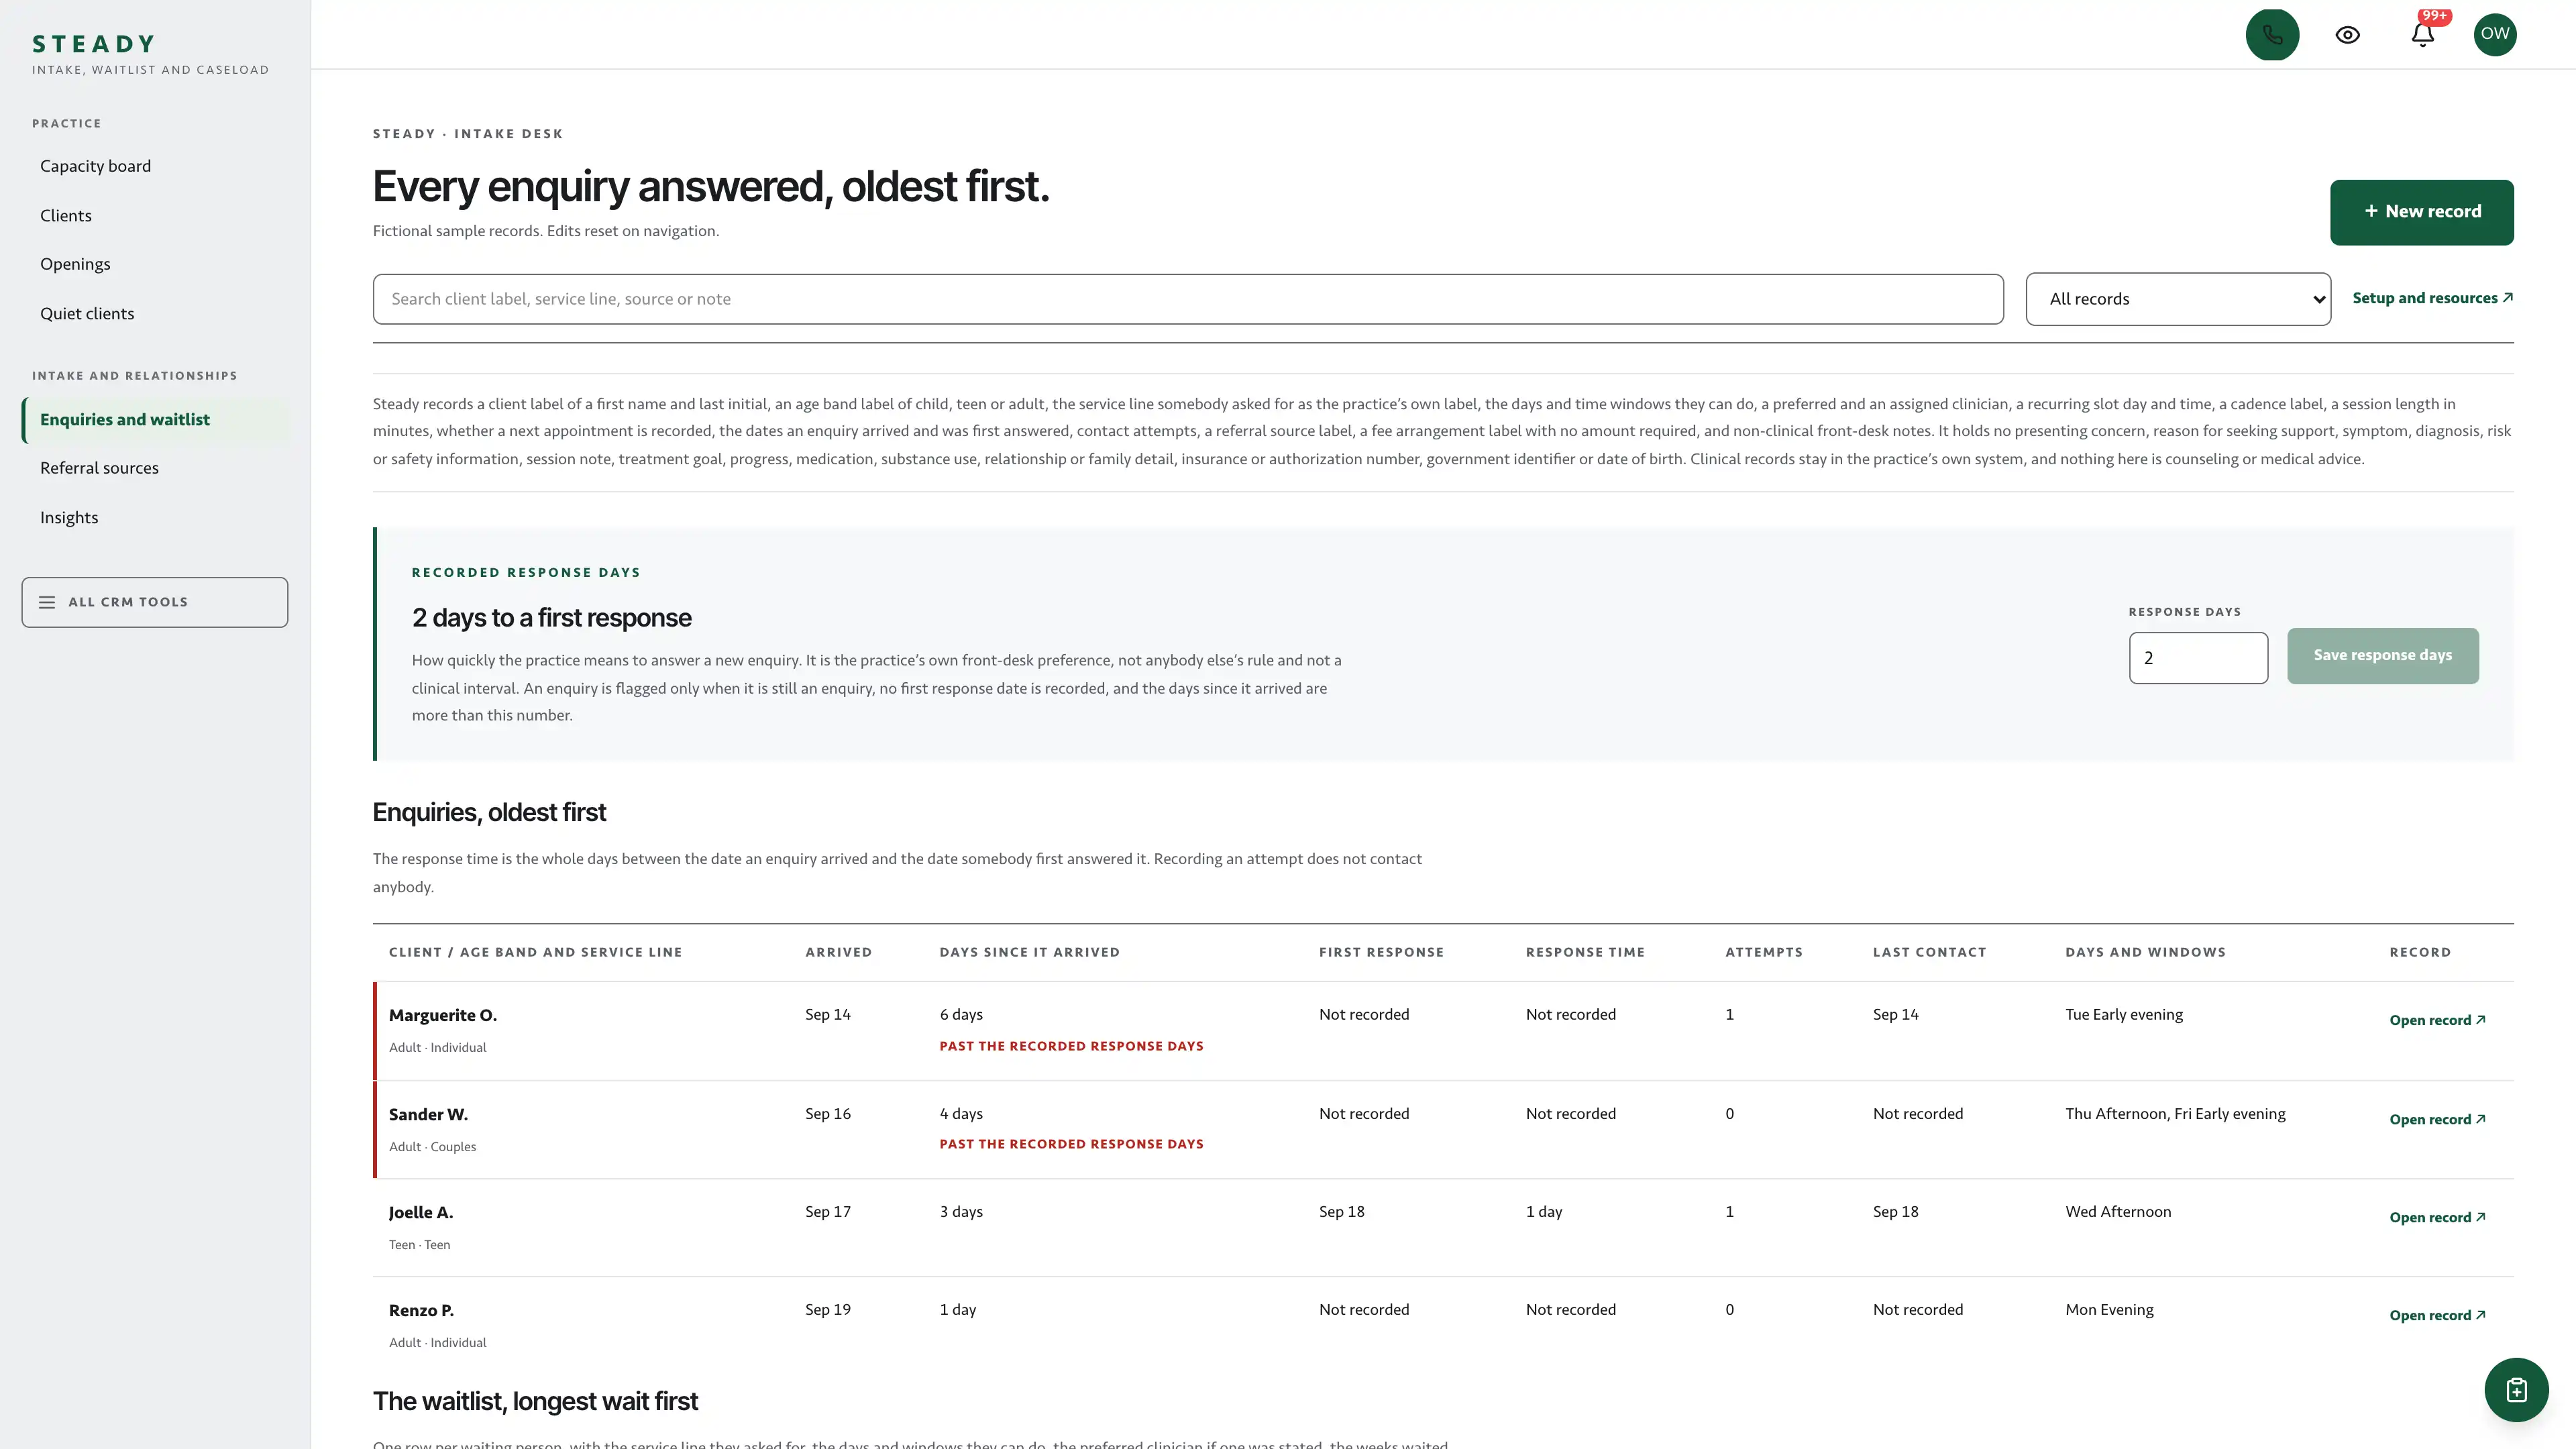
Task: Open record for Renzo P.
Action: [2437, 1315]
